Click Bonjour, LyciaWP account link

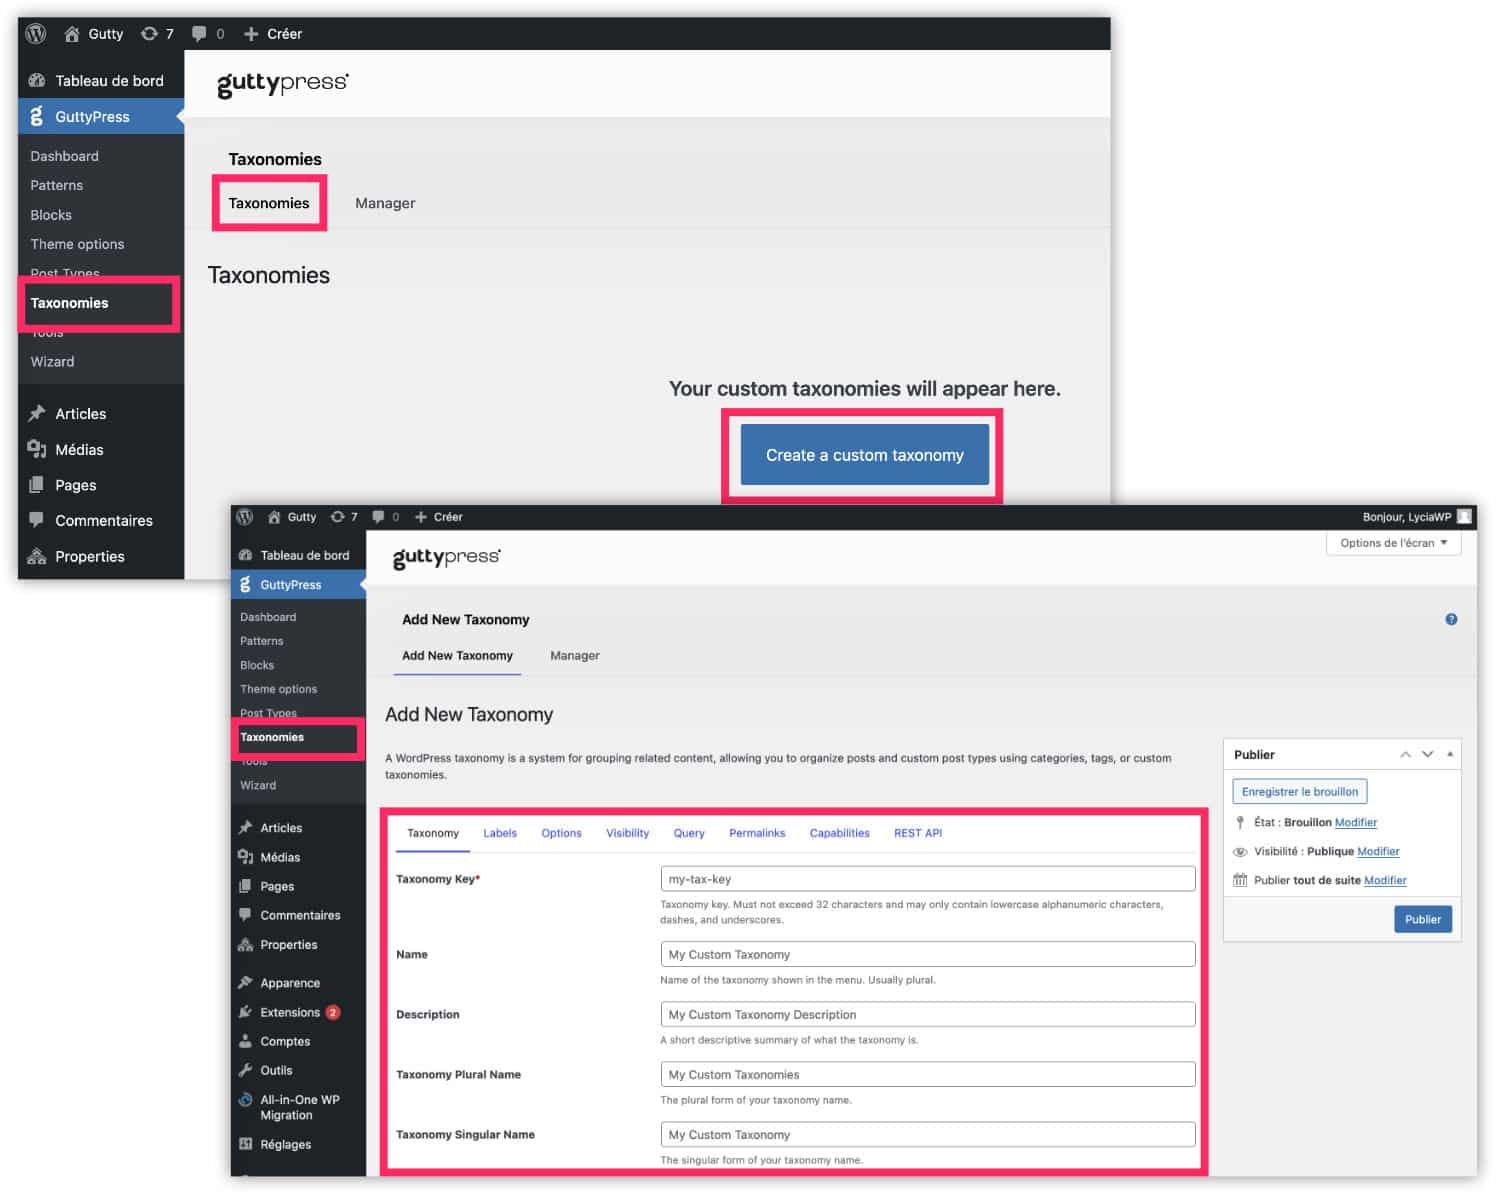coord(1406,517)
